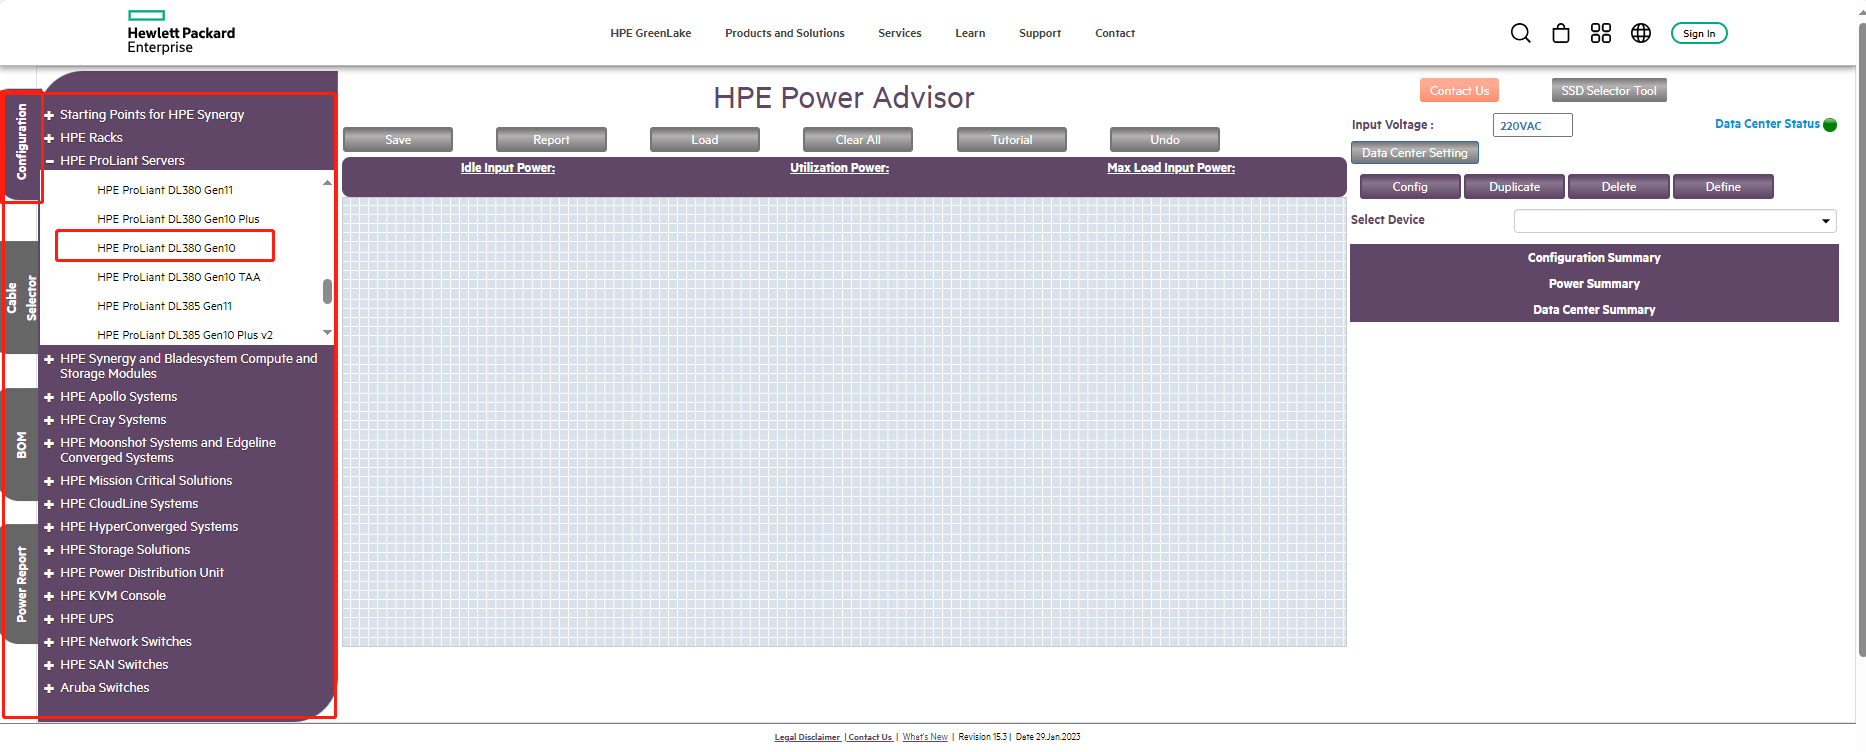The height and width of the screenshot is (752, 1866).
Task: Collapse the HPE ProLiant Servers category
Action: [49, 161]
